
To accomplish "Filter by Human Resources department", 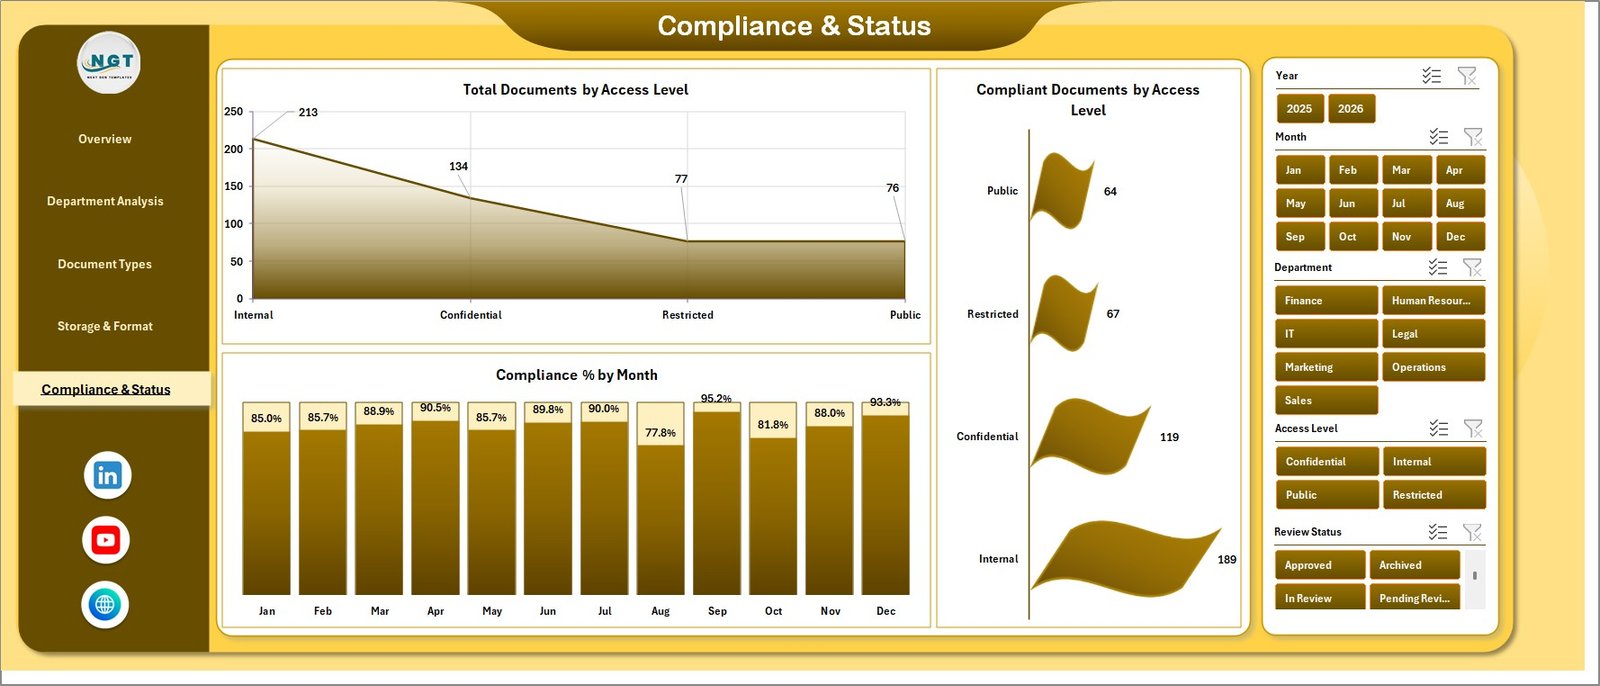I will coord(1434,300).
